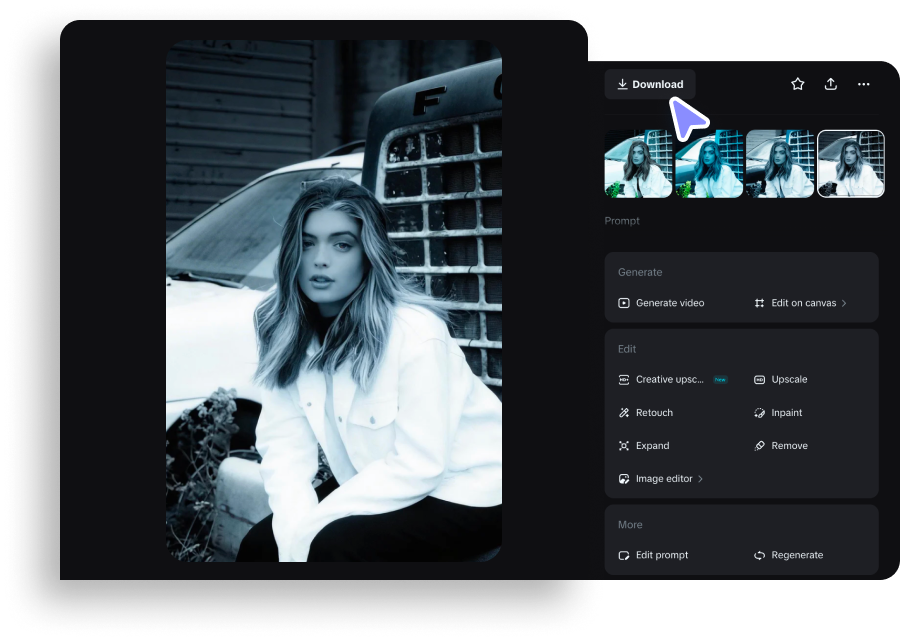Select the first generated image thumbnail
Viewport: 900px width, 640px height.
[x=637, y=163]
